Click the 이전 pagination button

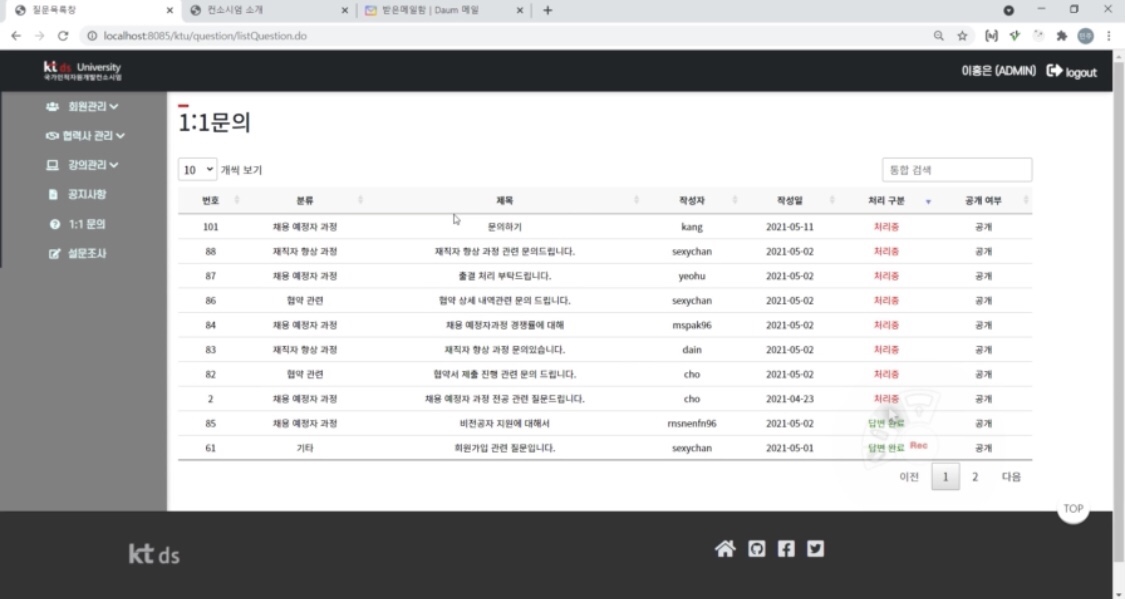[x=909, y=477]
